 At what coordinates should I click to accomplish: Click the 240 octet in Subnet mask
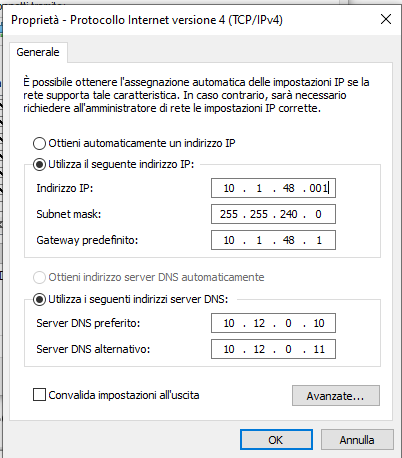tap(289, 214)
